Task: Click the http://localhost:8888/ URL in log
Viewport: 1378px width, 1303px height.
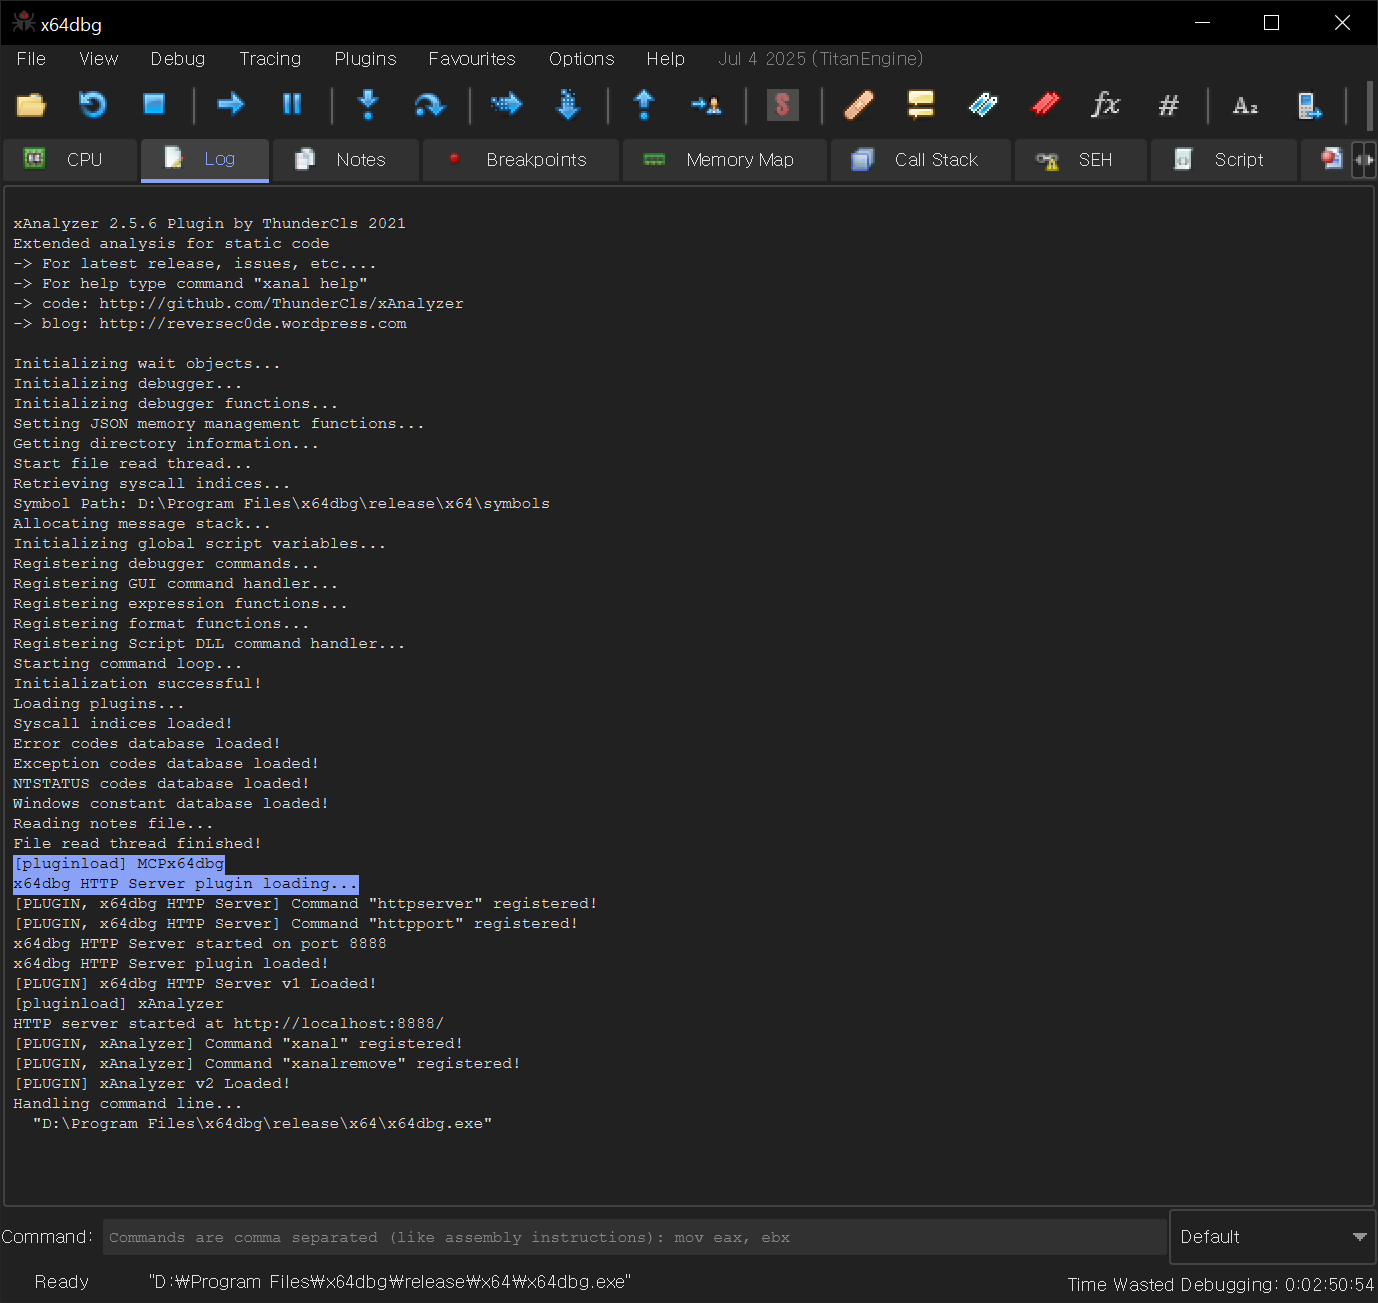Action: pos(339,1023)
